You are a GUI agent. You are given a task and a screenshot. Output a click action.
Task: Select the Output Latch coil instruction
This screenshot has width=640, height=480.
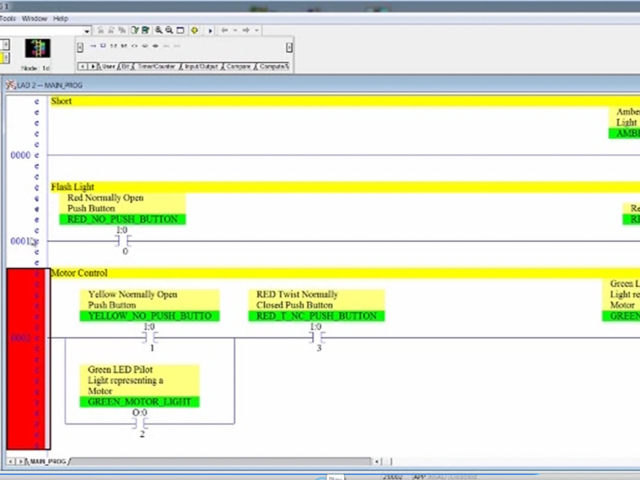(x=145, y=46)
